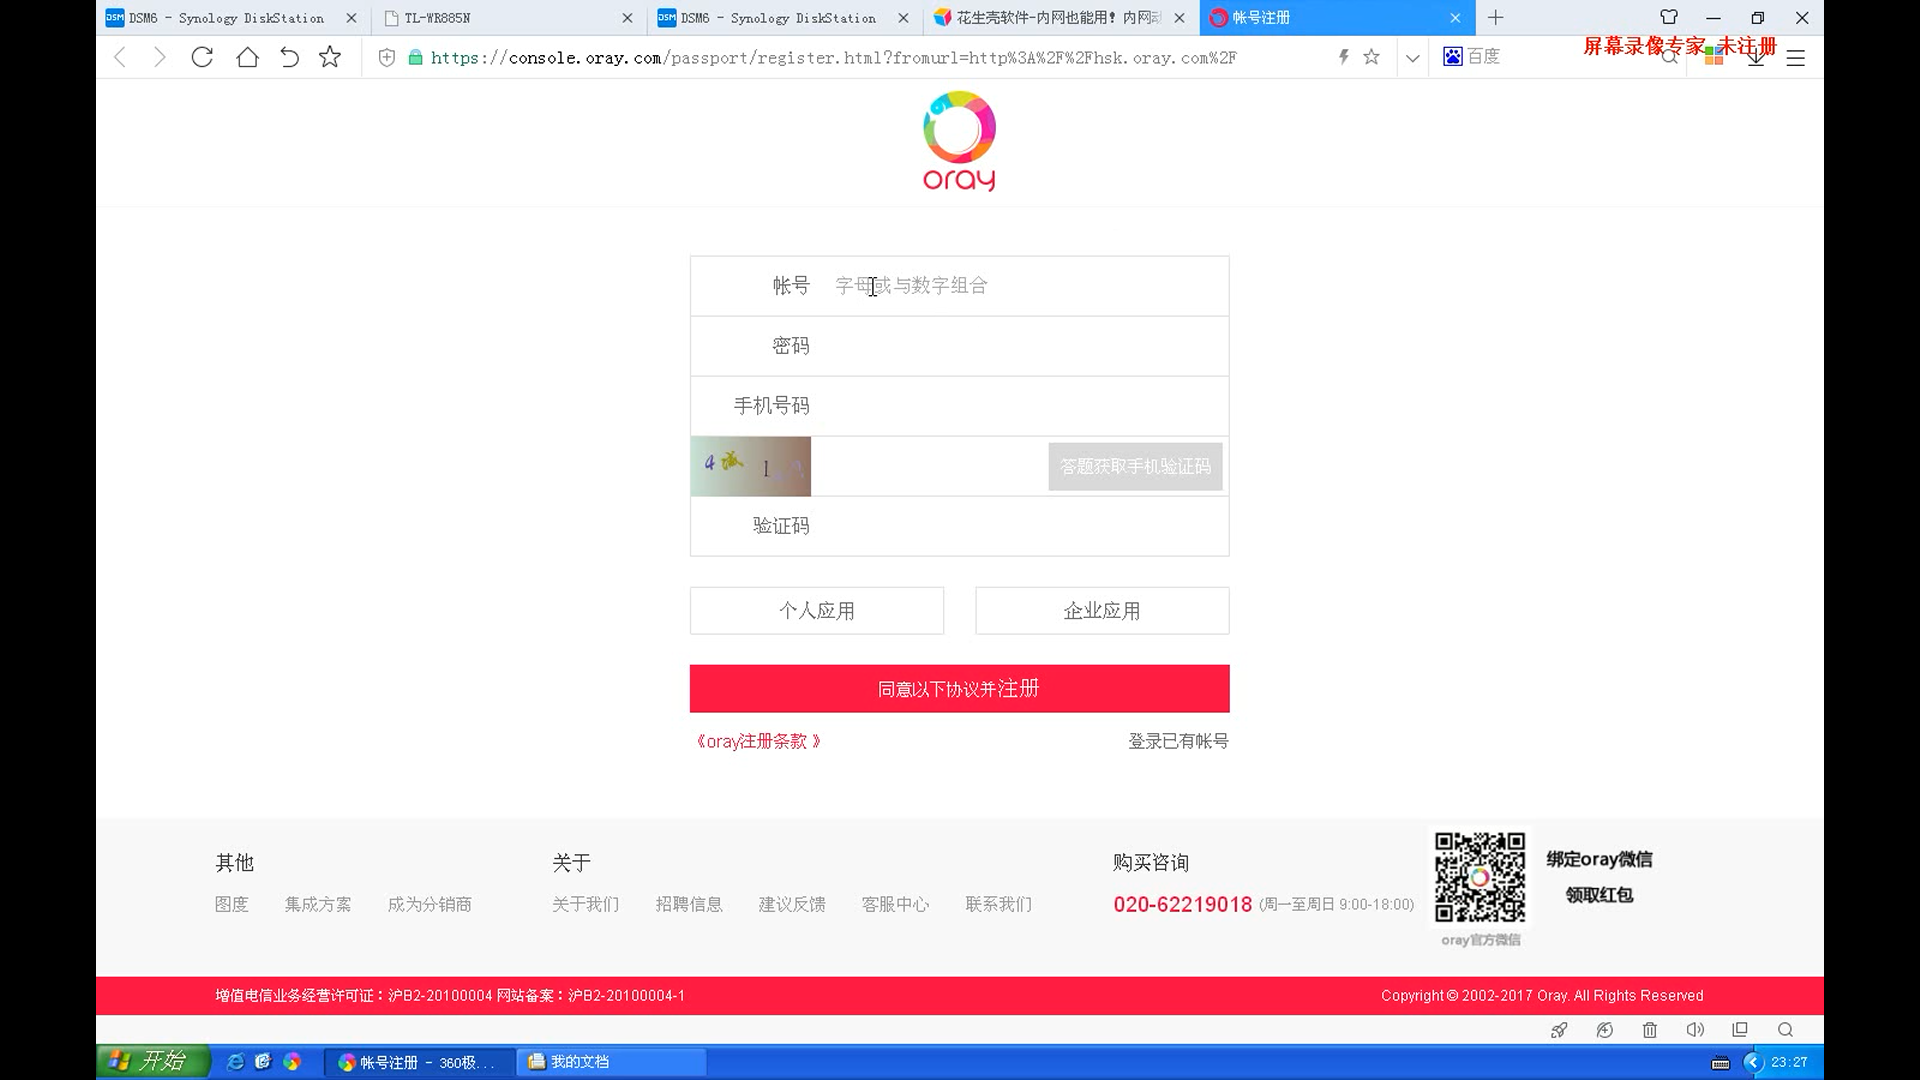The width and height of the screenshot is (1920, 1080).
Task: Click the lightning speed mode icon
Action: pos(1344,57)
